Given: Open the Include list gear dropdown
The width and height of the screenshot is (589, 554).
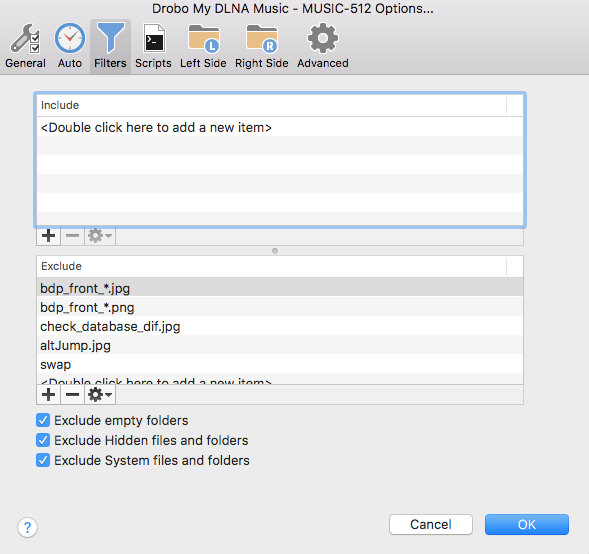Looking at the screenshot, I should (100, 236).
